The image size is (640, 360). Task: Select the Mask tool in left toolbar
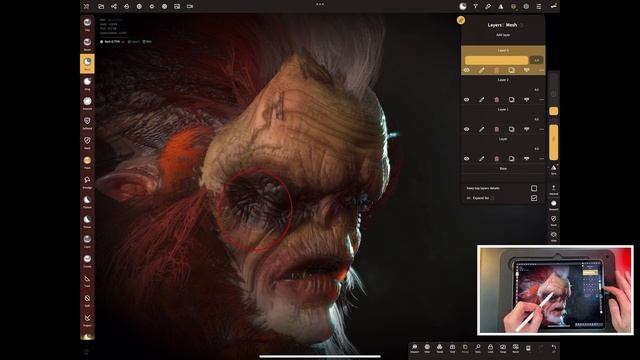pos(87,142)
